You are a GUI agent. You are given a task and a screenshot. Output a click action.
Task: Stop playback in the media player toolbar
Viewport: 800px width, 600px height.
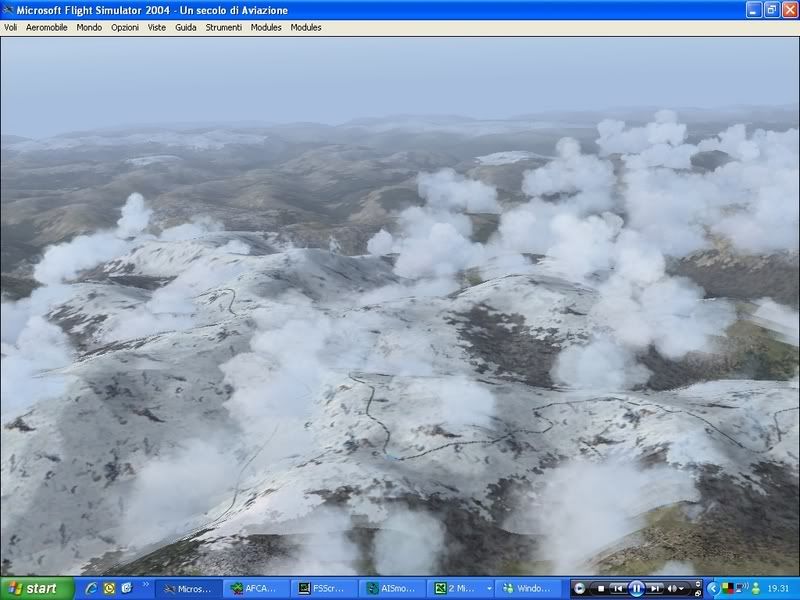click(x=601, y=589)
